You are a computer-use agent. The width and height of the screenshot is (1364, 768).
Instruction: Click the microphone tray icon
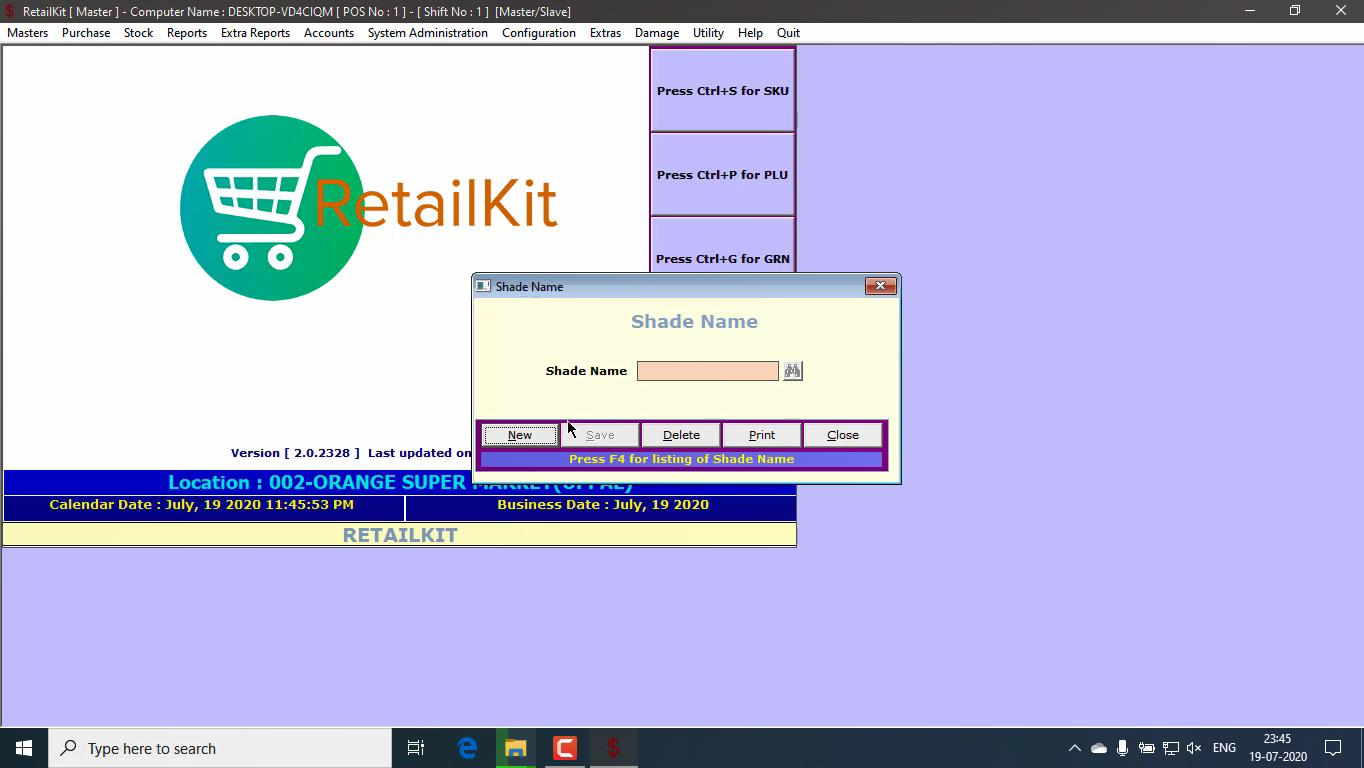[x=1123, y=748]
